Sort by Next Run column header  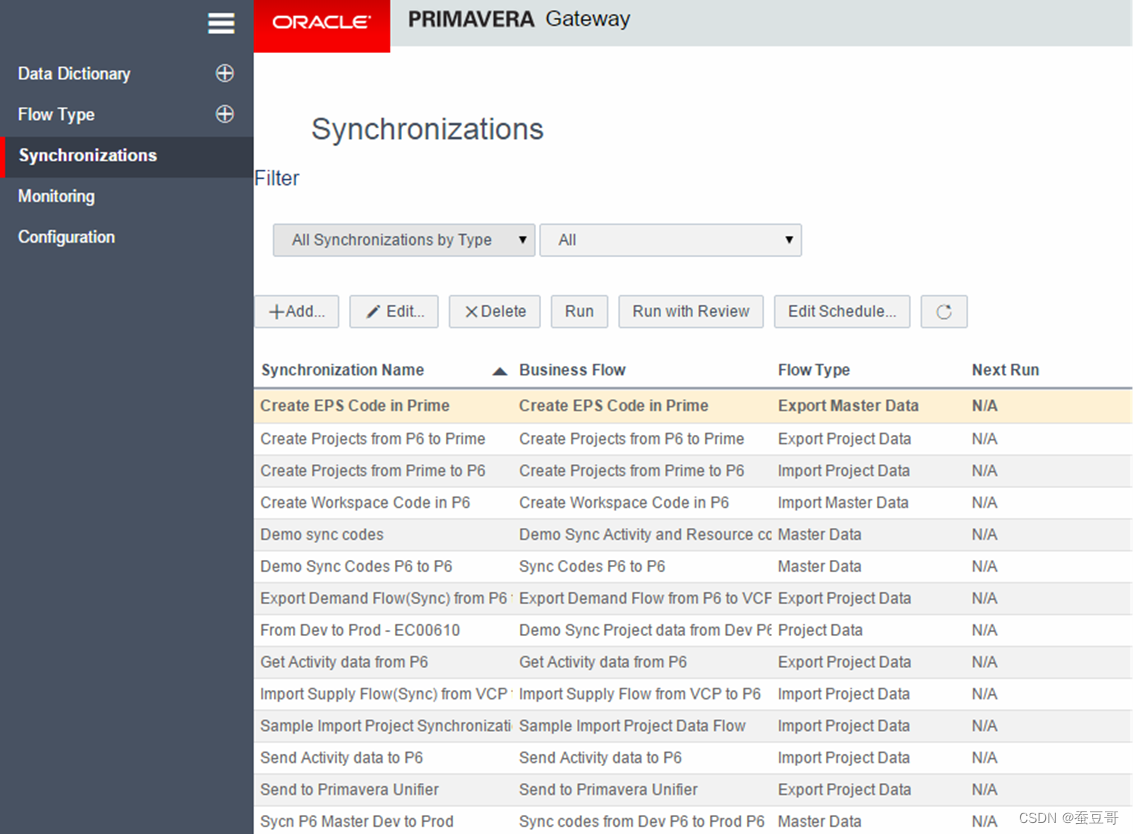pyautogui.click(x=1005, y=370)
